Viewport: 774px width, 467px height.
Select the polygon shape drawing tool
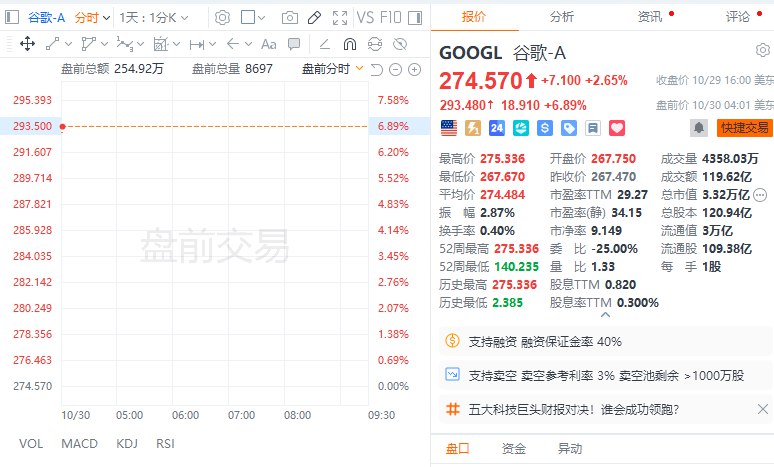88,44
